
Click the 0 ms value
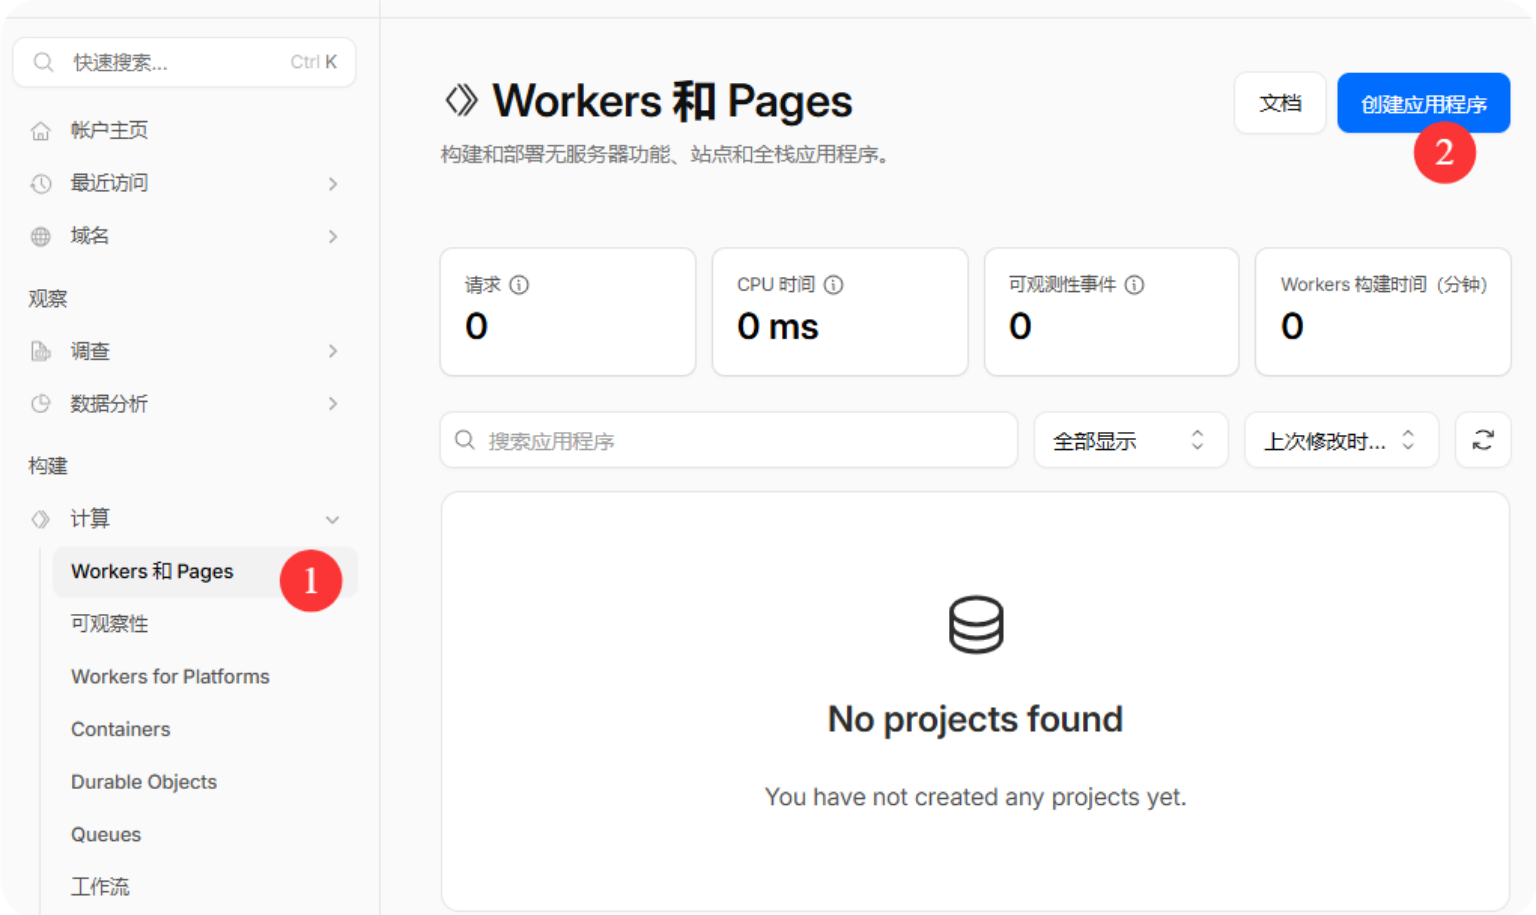[x=778, y=326]
